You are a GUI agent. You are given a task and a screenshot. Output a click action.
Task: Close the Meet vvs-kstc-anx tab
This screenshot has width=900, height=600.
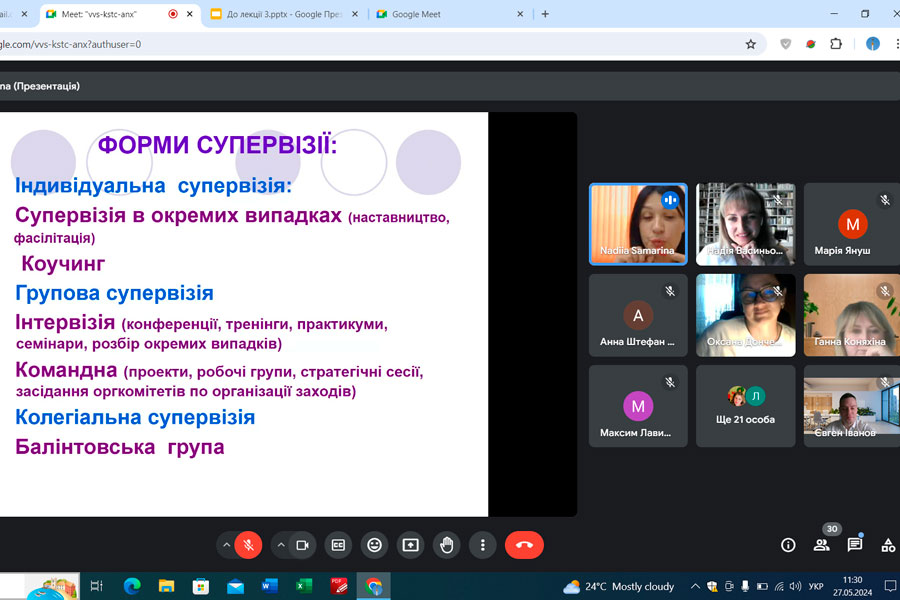point(189,14)
